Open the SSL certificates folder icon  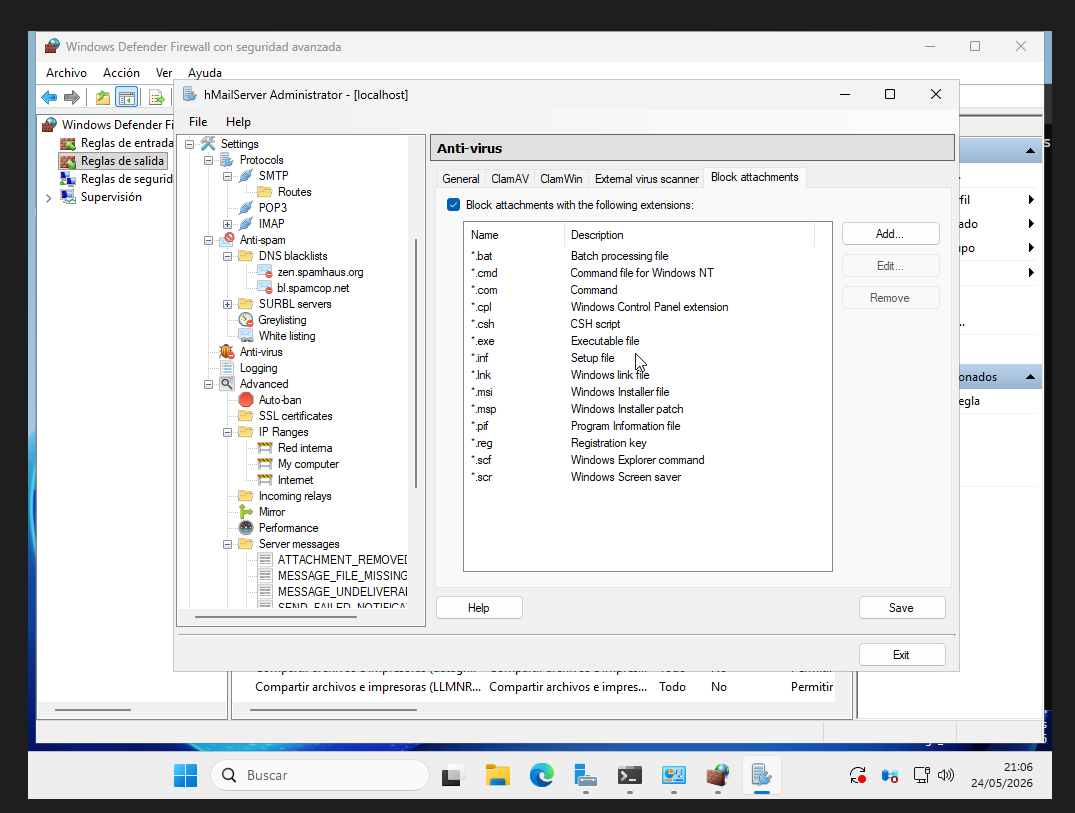click(245, 416)
